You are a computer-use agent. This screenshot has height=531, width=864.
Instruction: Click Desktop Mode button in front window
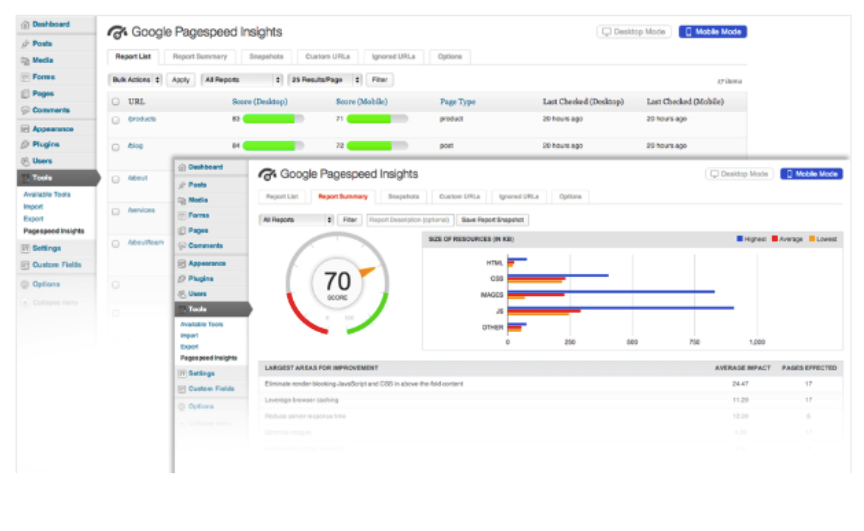(x=739, y=174)
